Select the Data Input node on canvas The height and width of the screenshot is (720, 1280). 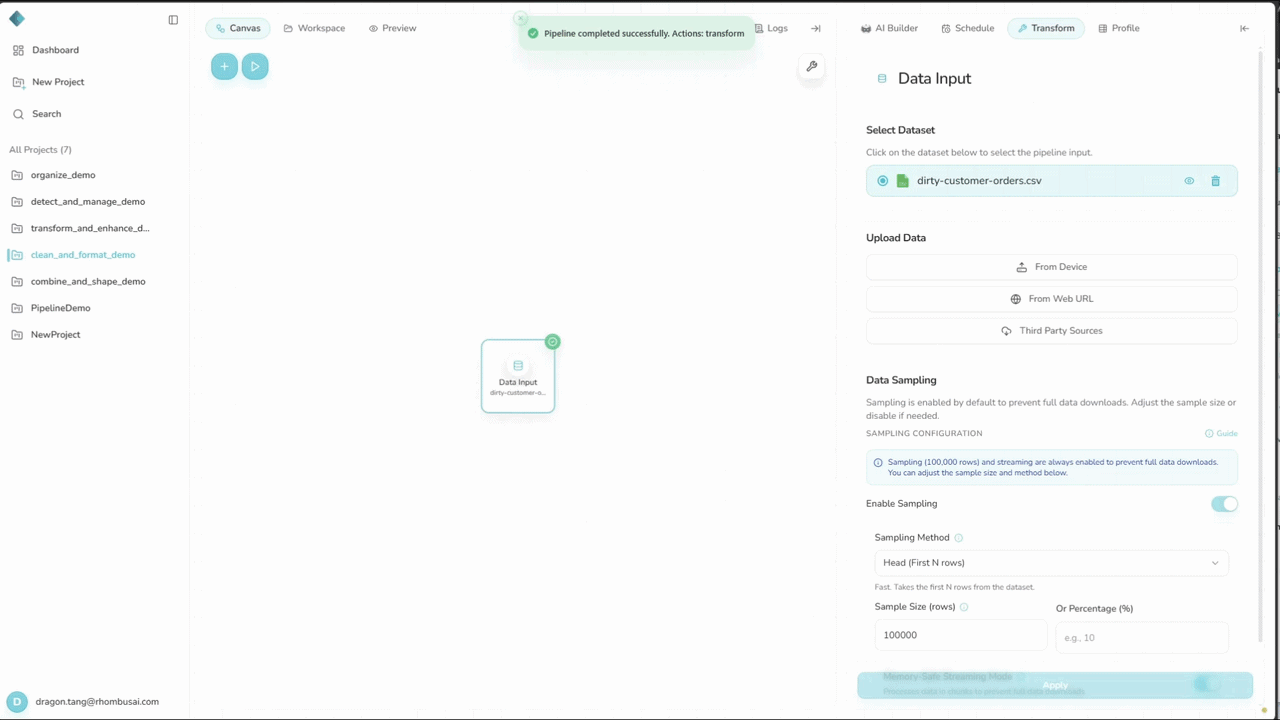click(x=518, y=376)
